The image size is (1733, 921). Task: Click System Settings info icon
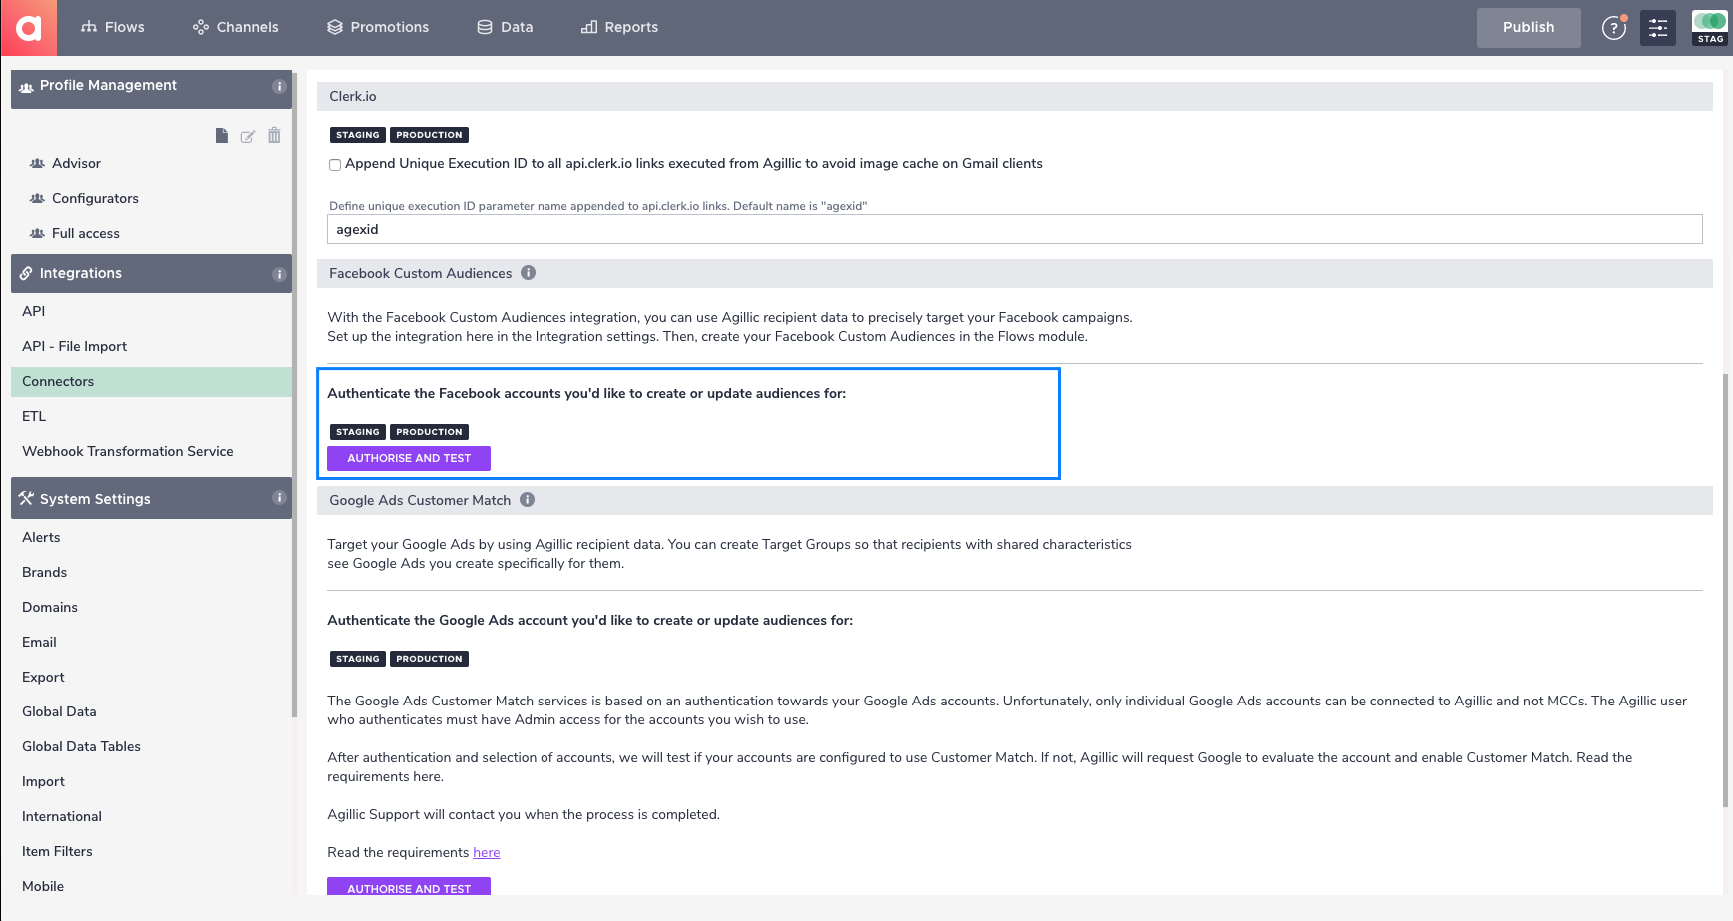(279, 498)
